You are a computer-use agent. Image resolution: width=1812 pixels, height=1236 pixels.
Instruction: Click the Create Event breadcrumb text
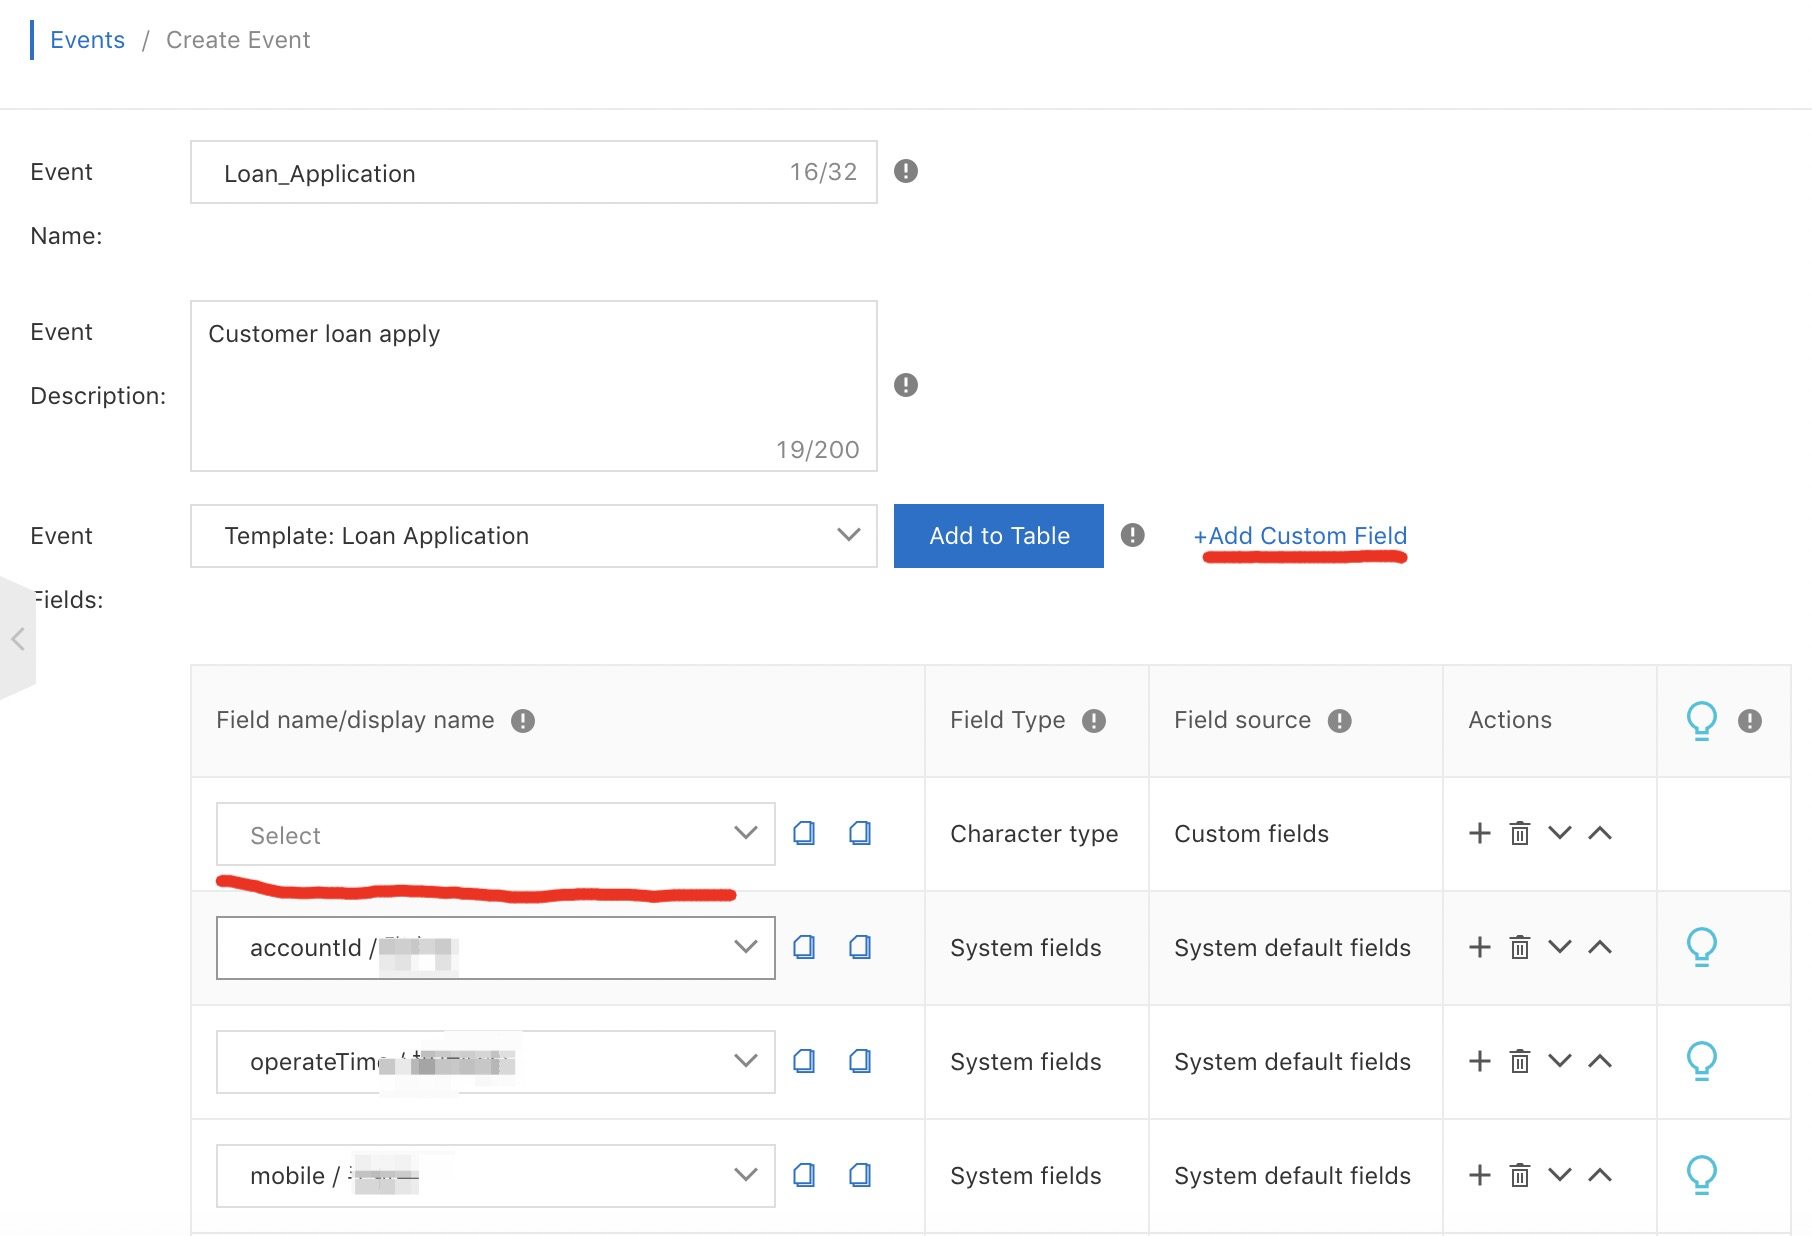point(238,40)
